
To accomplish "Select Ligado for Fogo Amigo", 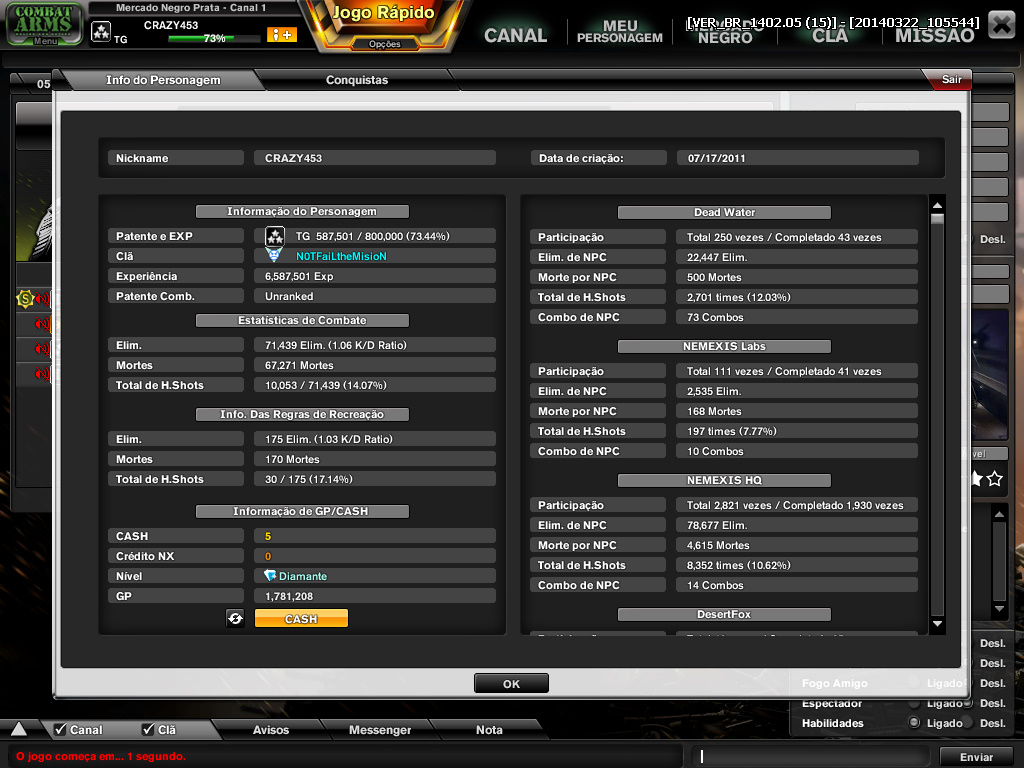I will pos(914,682).
